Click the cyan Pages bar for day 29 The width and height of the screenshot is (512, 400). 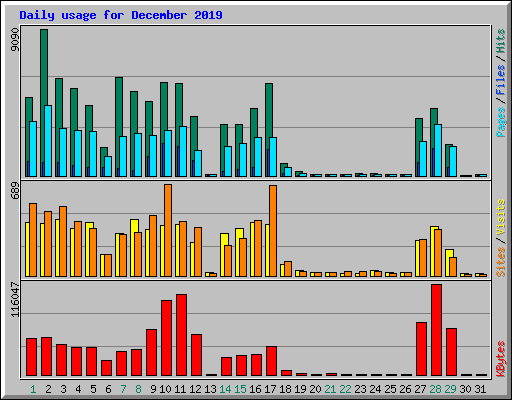click(x=453, y=161)
